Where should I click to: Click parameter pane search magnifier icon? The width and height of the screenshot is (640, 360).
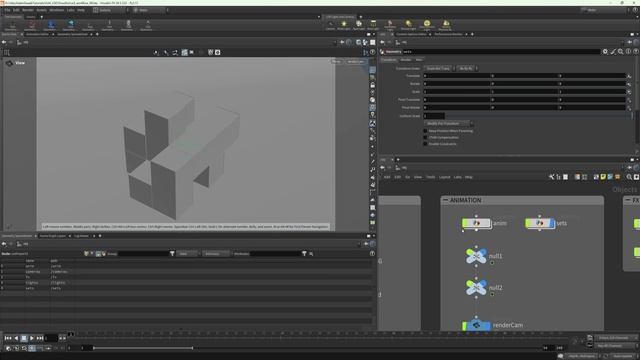click(620, 51)
